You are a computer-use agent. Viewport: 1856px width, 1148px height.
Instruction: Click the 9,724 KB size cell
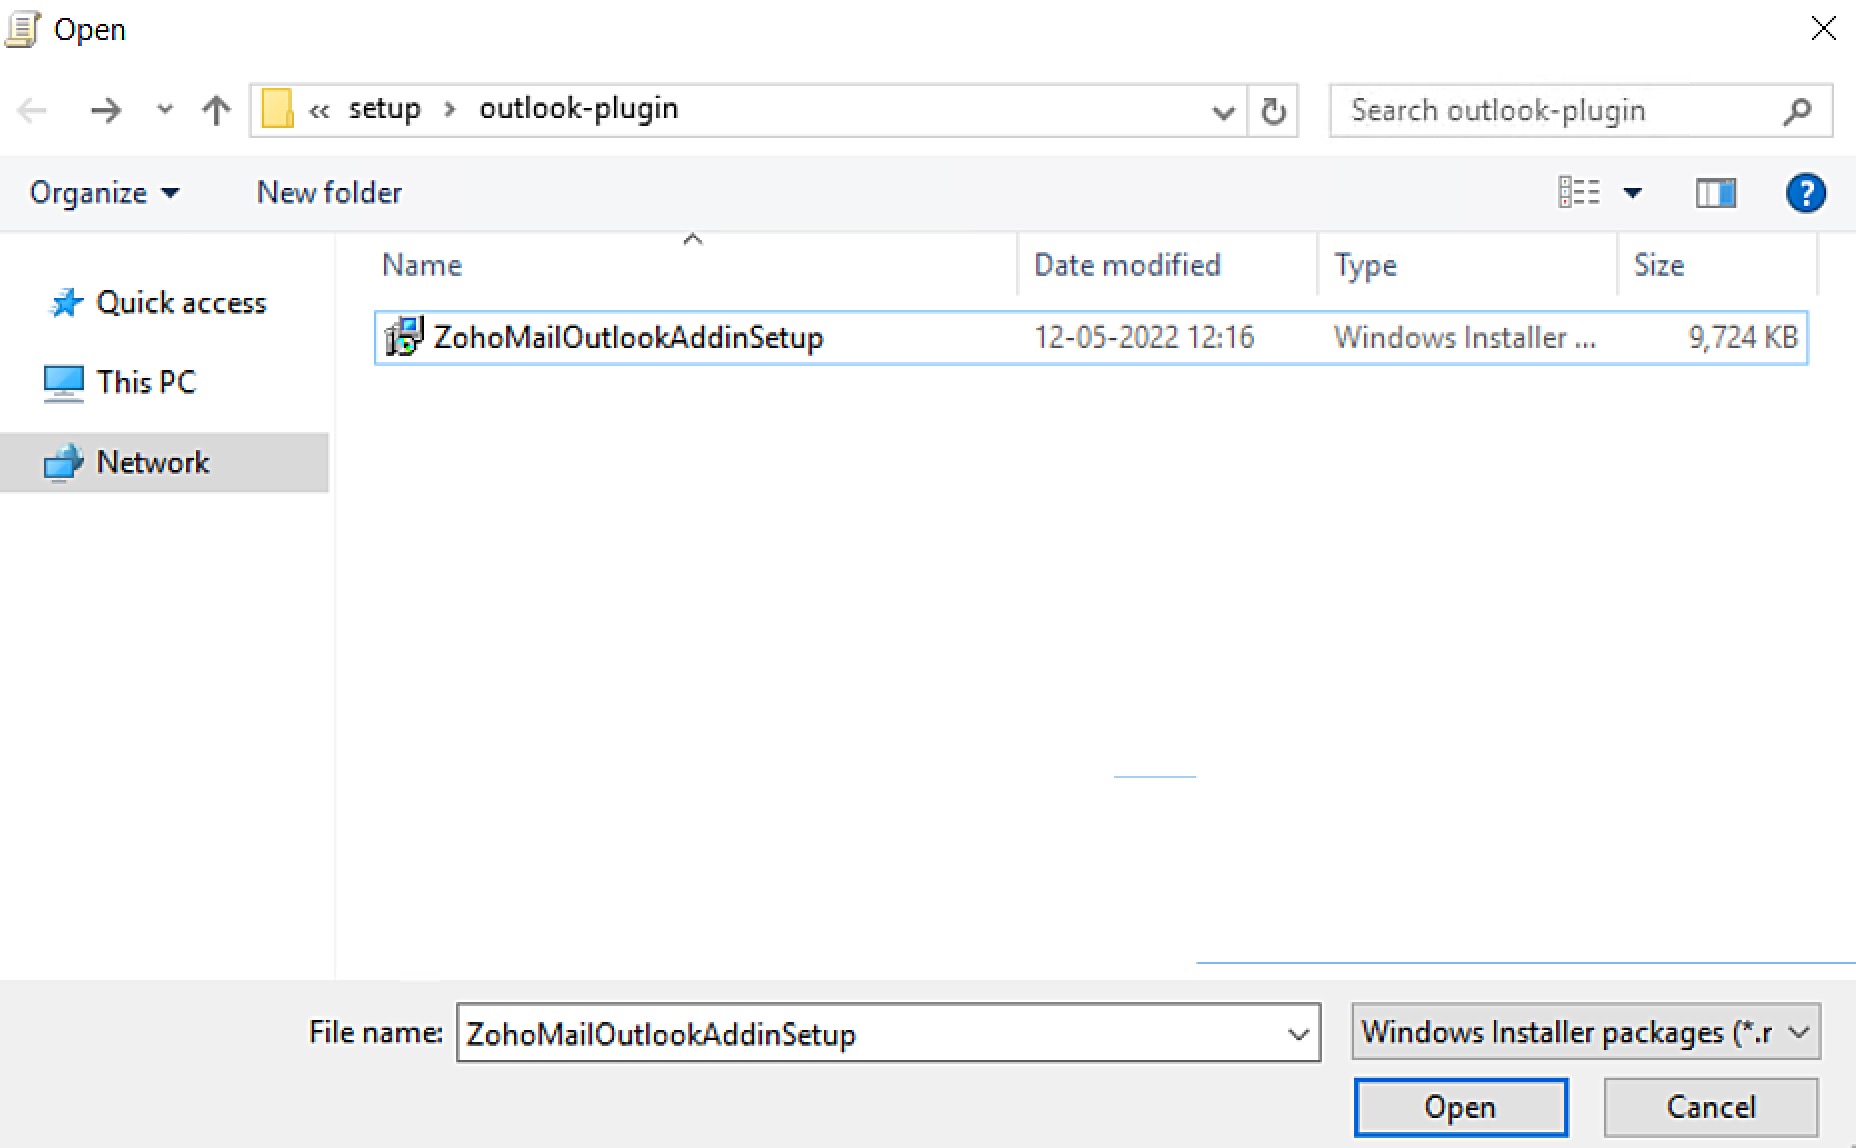pos(1743,338)
